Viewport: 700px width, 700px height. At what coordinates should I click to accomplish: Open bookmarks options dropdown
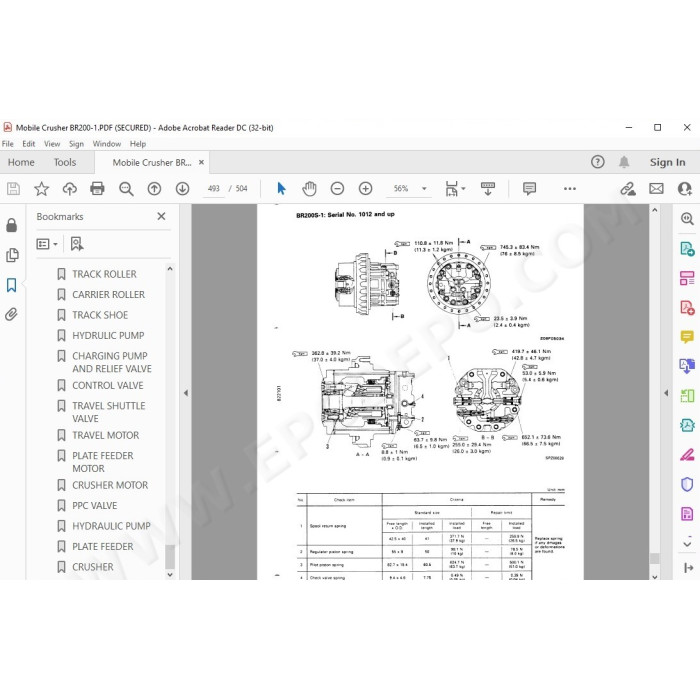tap(47, 244)
